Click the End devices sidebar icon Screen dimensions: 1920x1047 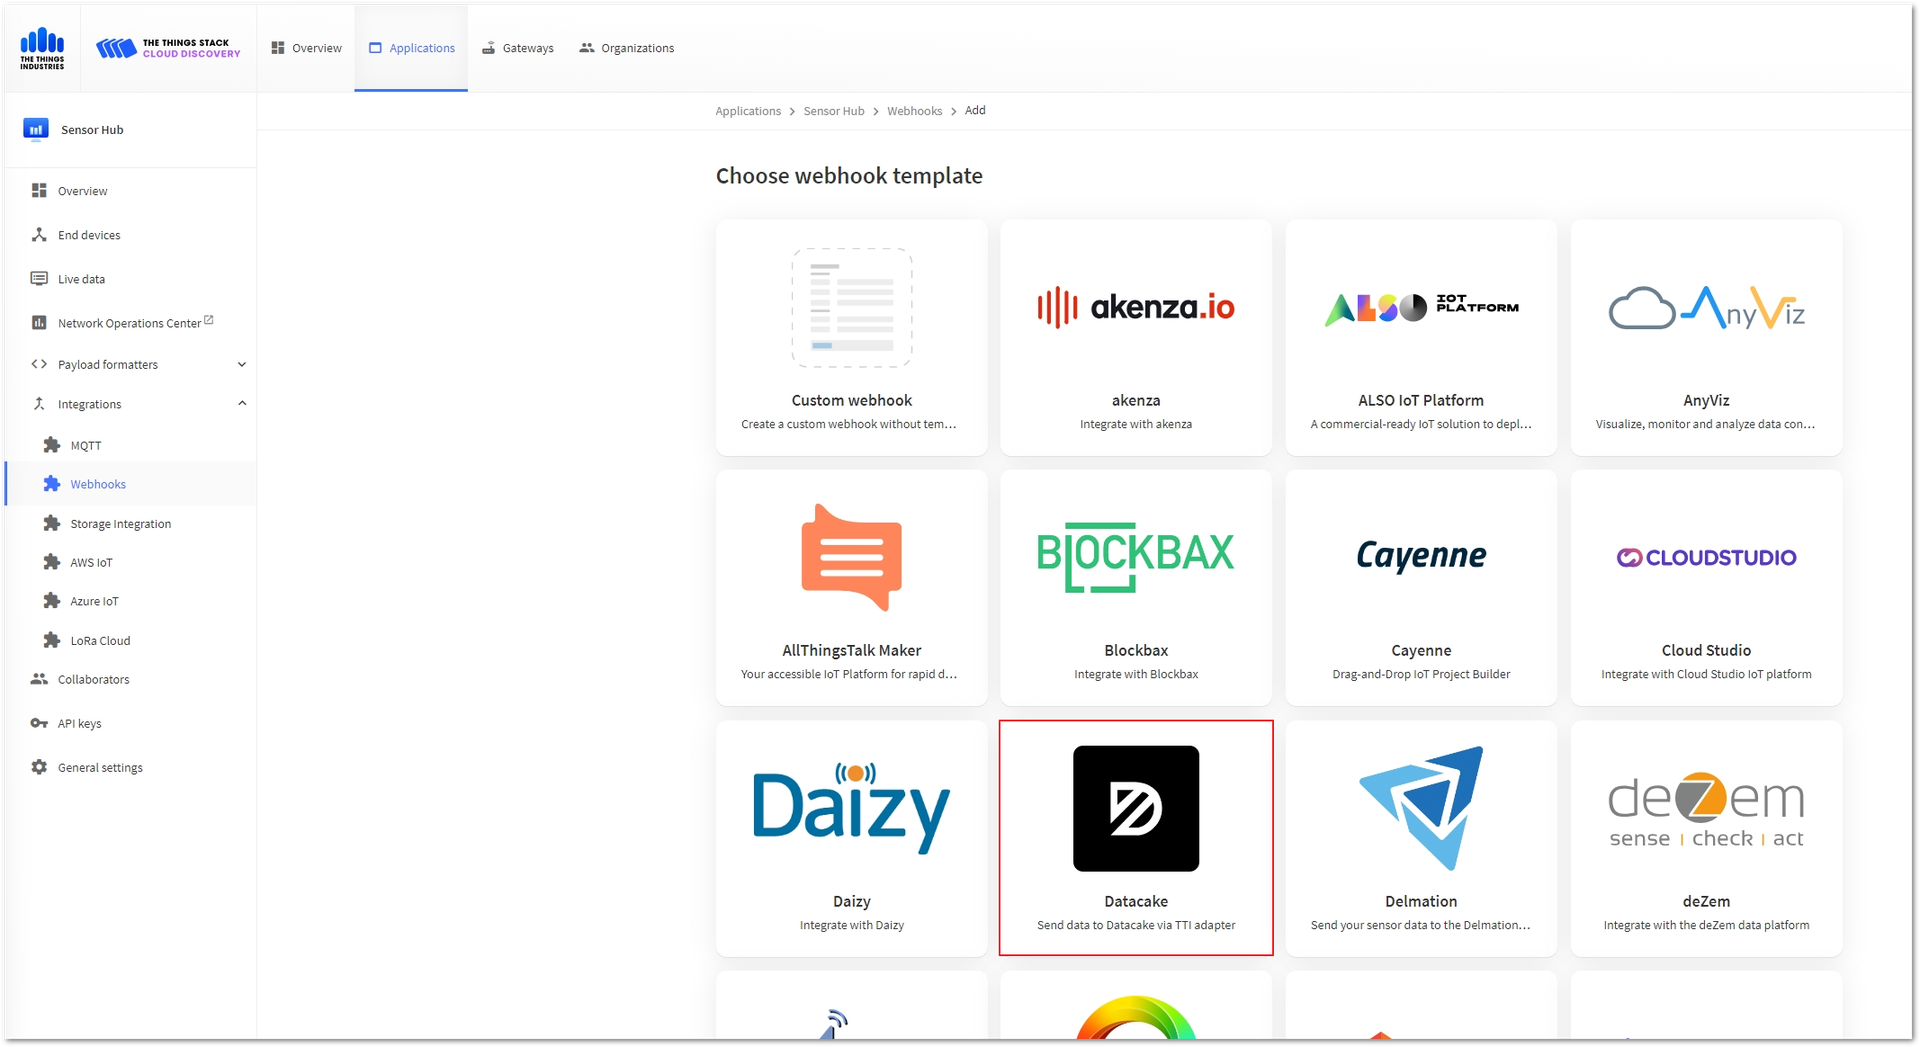[x=39, y=235]
